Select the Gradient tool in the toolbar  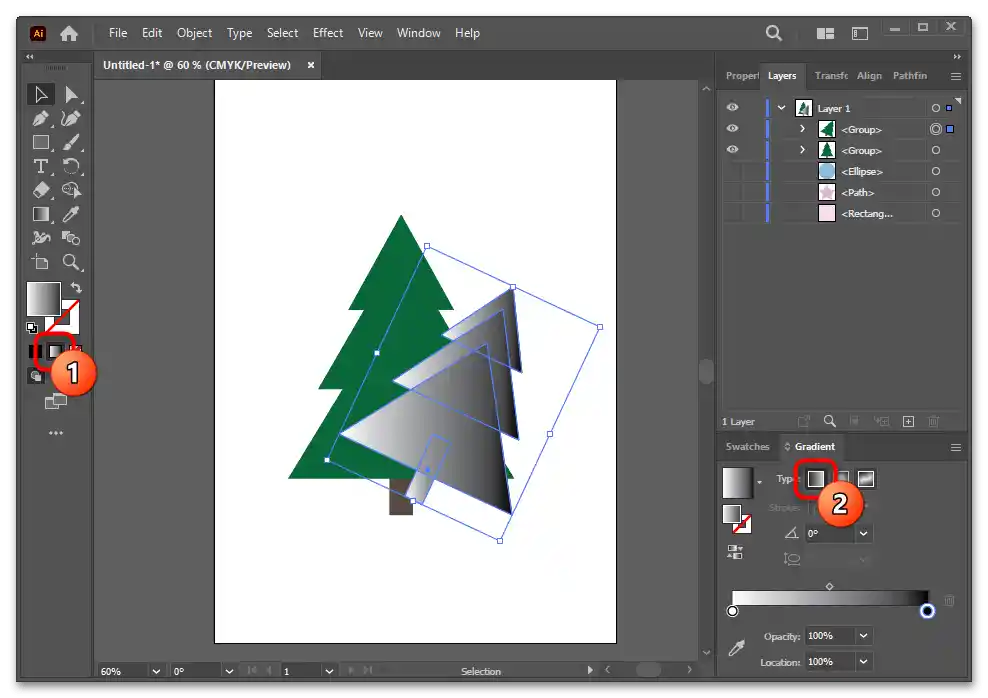(x=41, y=214)
